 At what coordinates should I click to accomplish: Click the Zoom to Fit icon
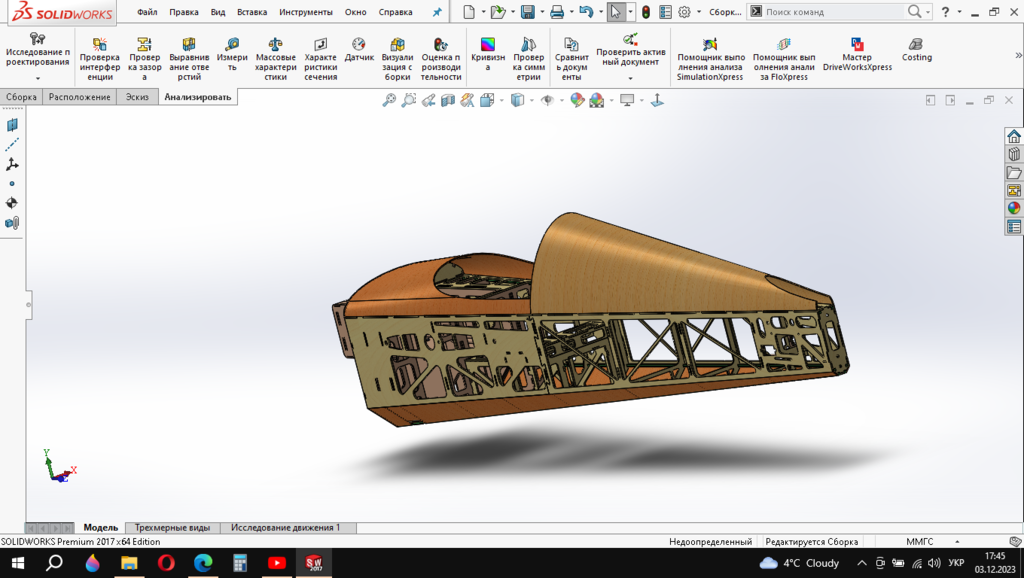click(389, 100)
